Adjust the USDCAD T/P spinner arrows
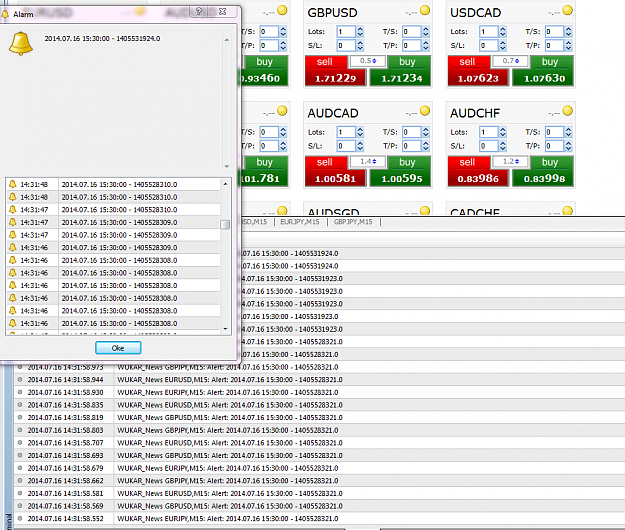 click(568, 45)
